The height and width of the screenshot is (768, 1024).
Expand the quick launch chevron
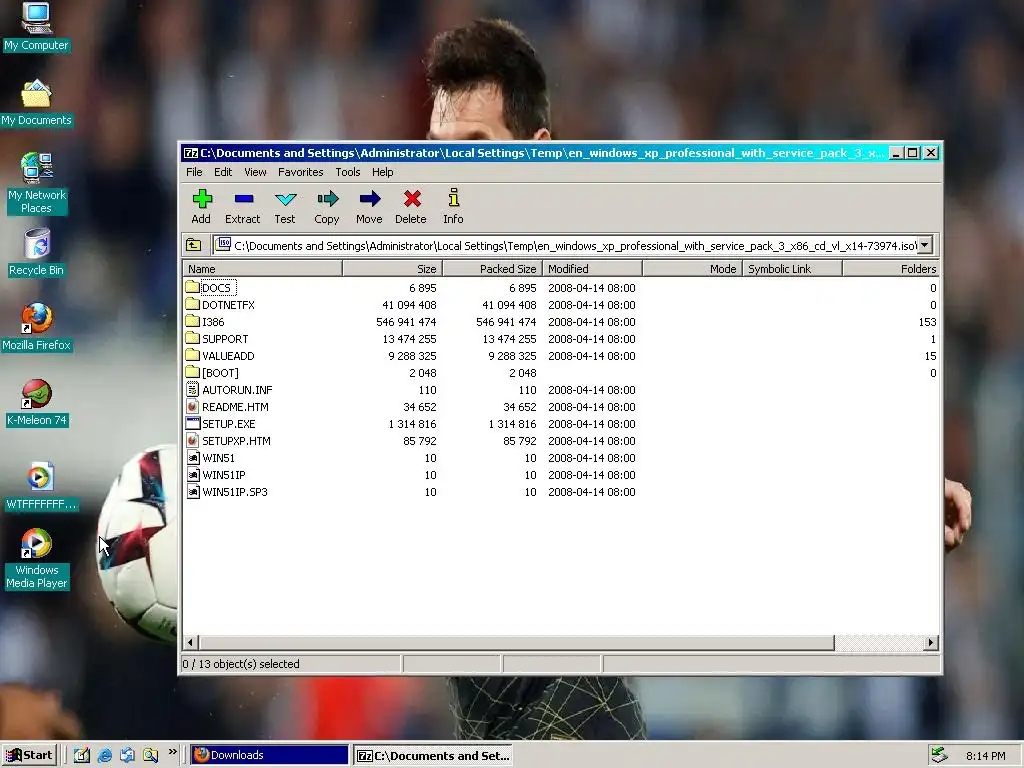tap(172, 752)
